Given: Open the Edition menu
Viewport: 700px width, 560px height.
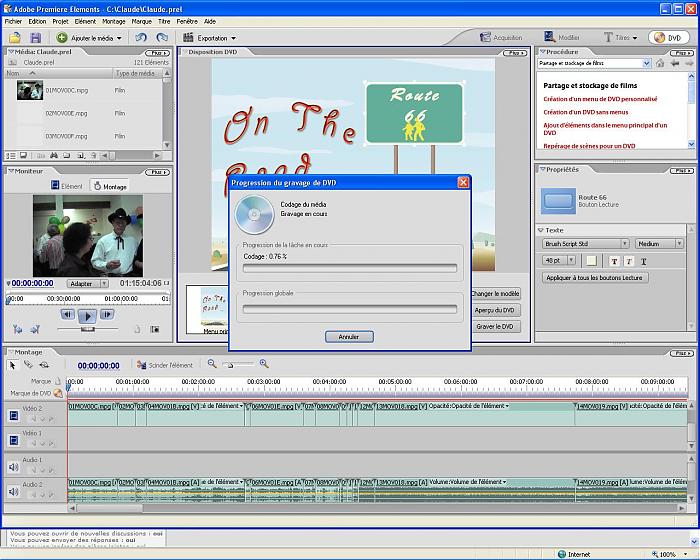Looking at the screenshot, I should [x=37, y=21].
